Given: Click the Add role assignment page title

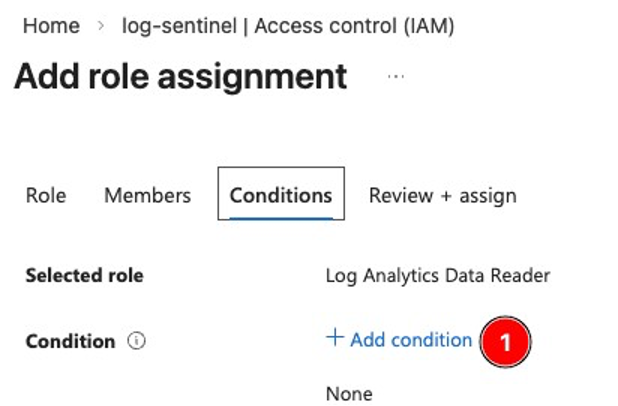Looking at the screenshot, I should point(180,76).
